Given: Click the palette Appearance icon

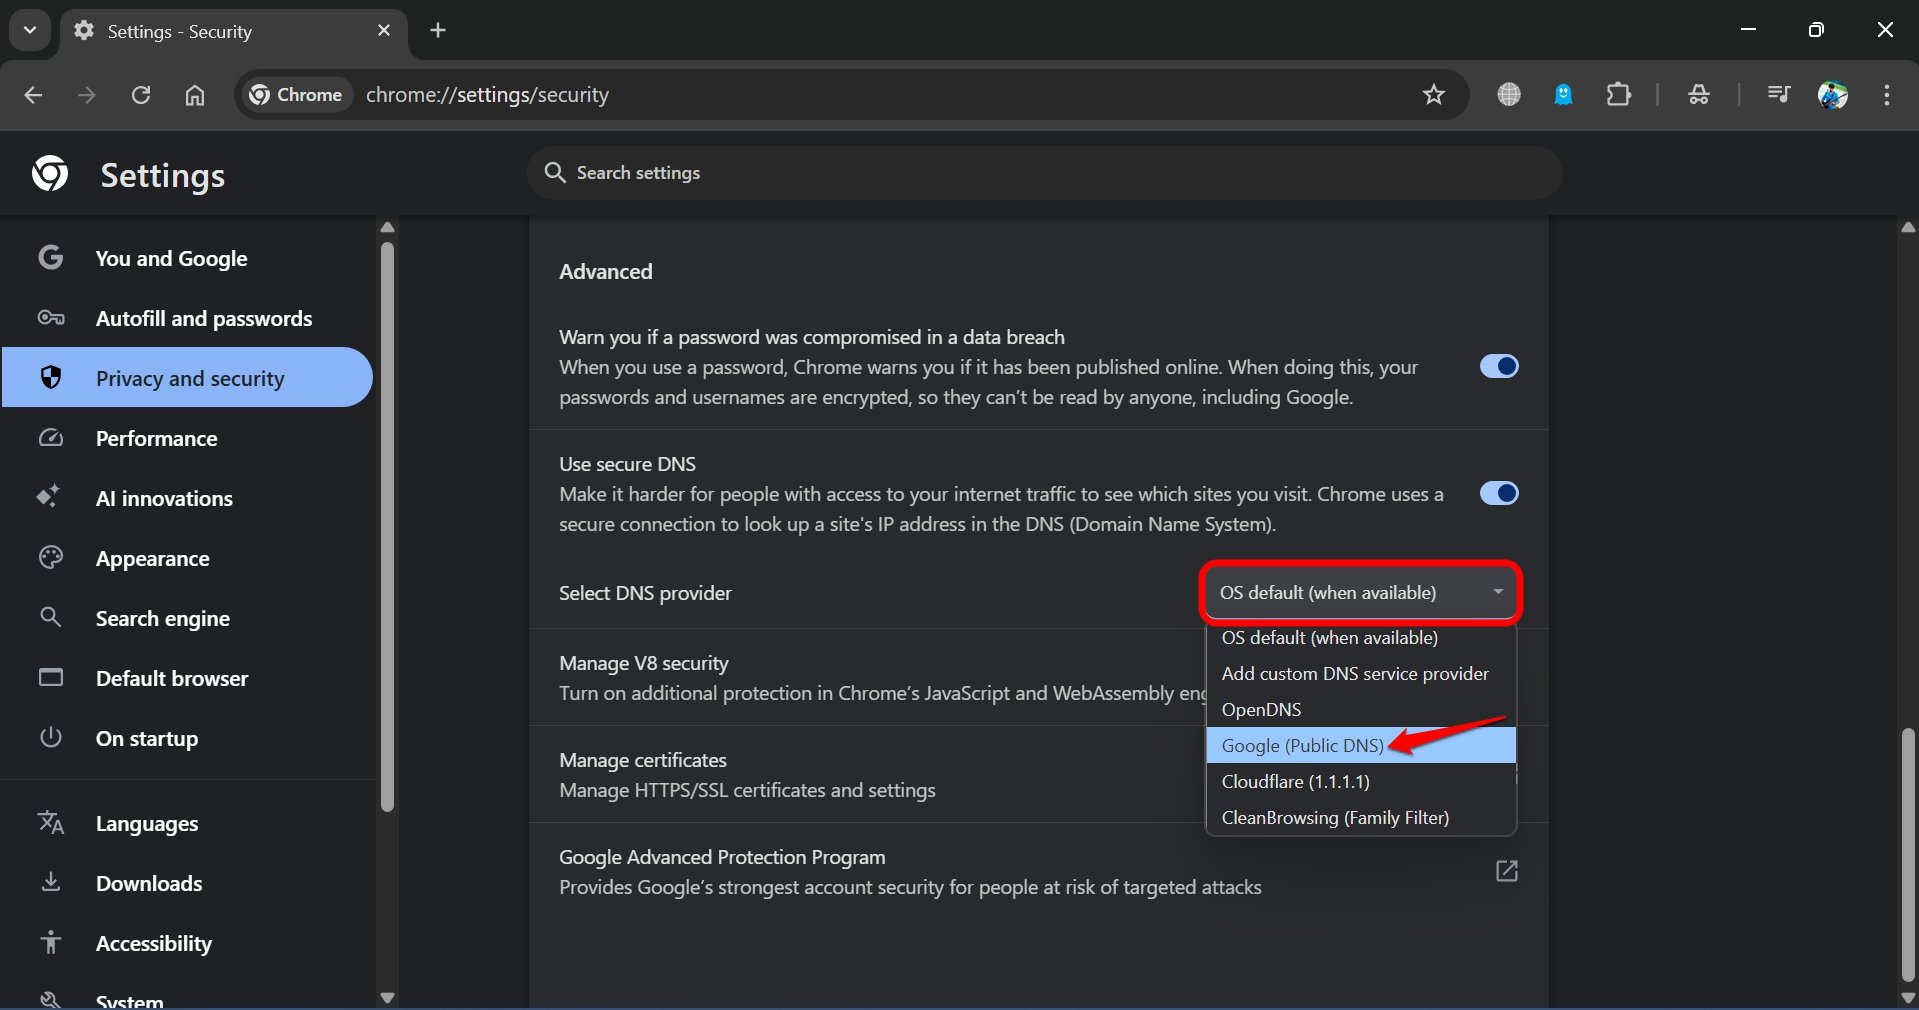Looking at the screenshot, I should point(51,557).
